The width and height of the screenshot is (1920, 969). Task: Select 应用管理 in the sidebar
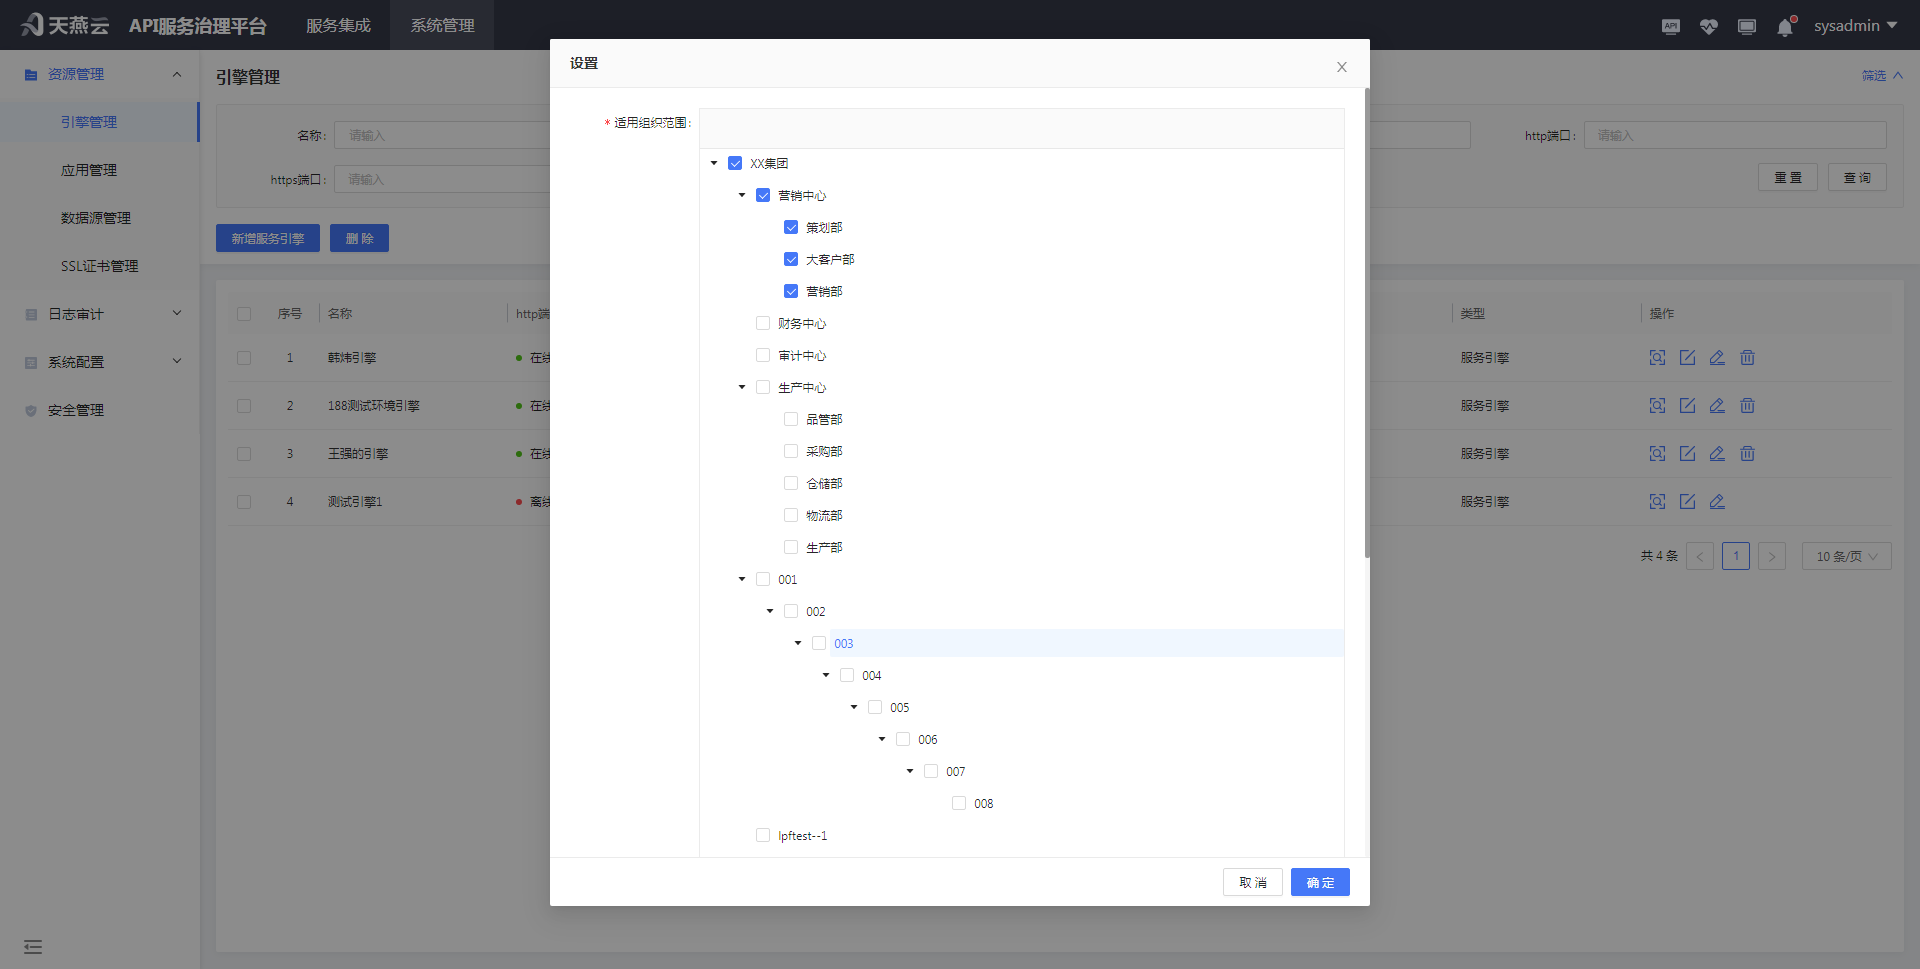89,170
